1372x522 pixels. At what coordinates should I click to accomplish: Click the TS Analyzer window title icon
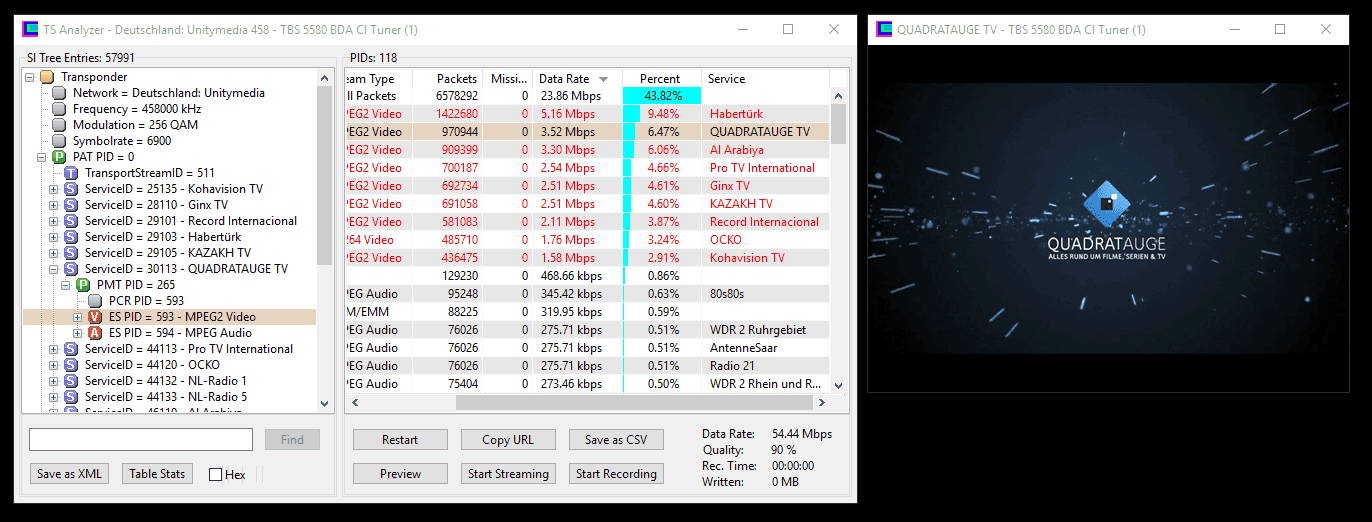tap(30, 30)
